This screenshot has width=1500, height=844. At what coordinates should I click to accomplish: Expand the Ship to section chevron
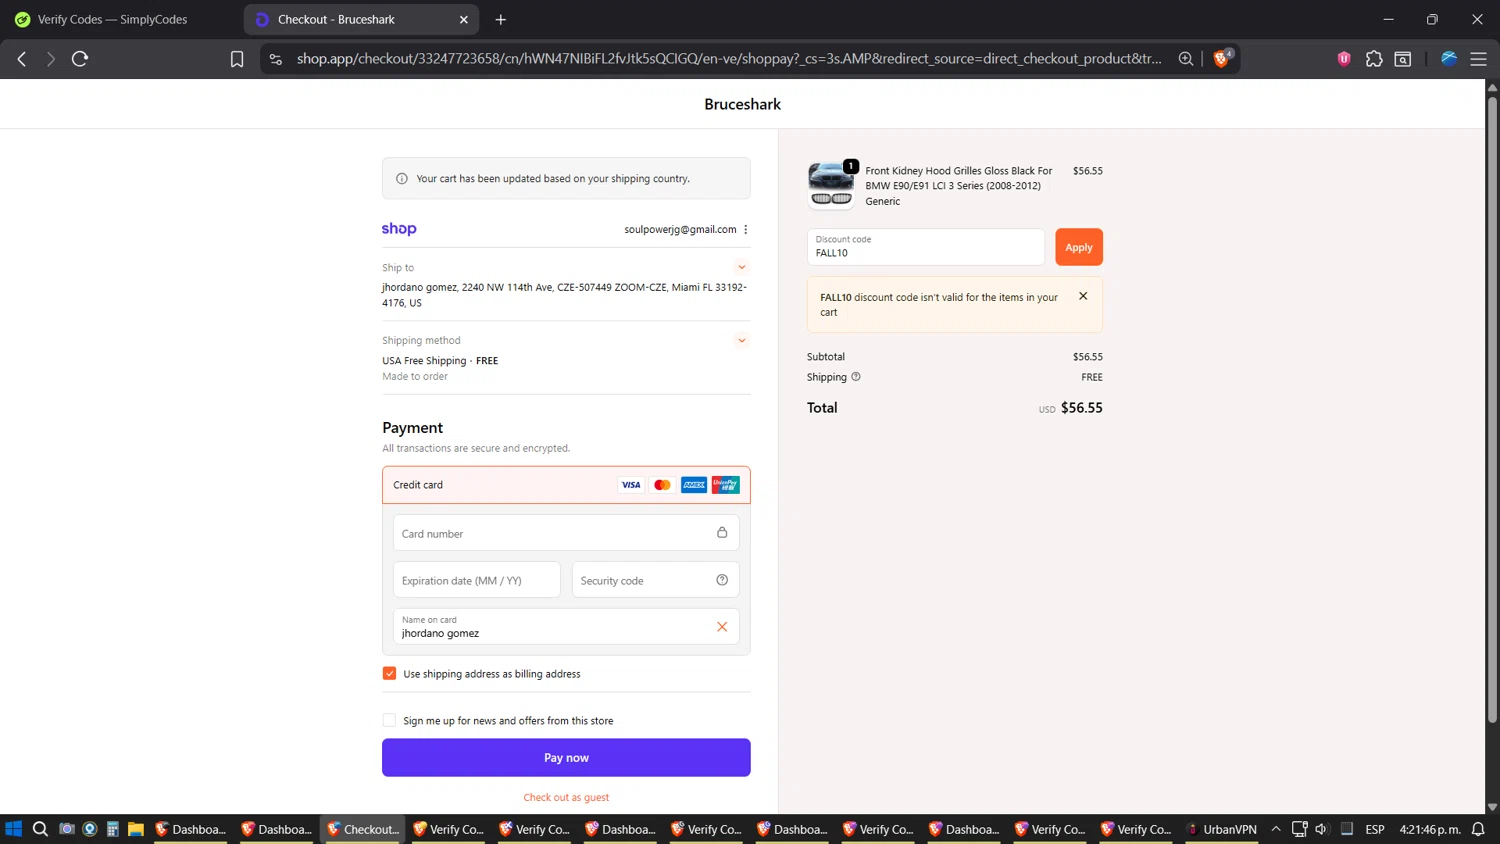click(x=742, y=267)
